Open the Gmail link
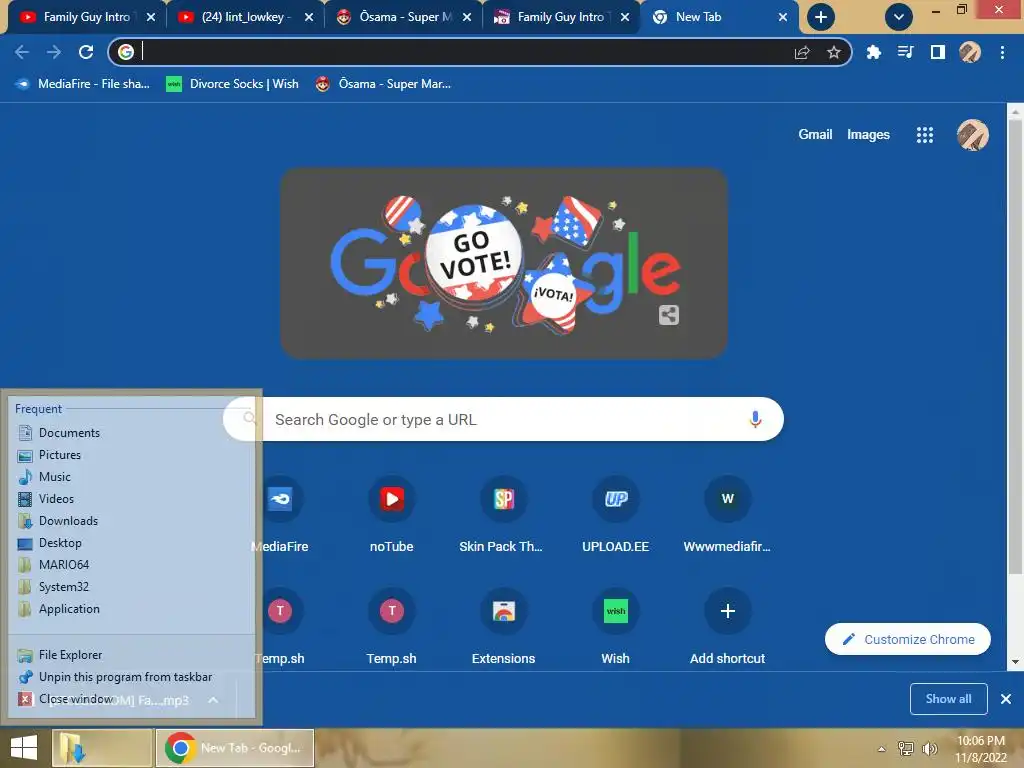Viewport: 1024px width, 768px height. (x=815, y=135)
